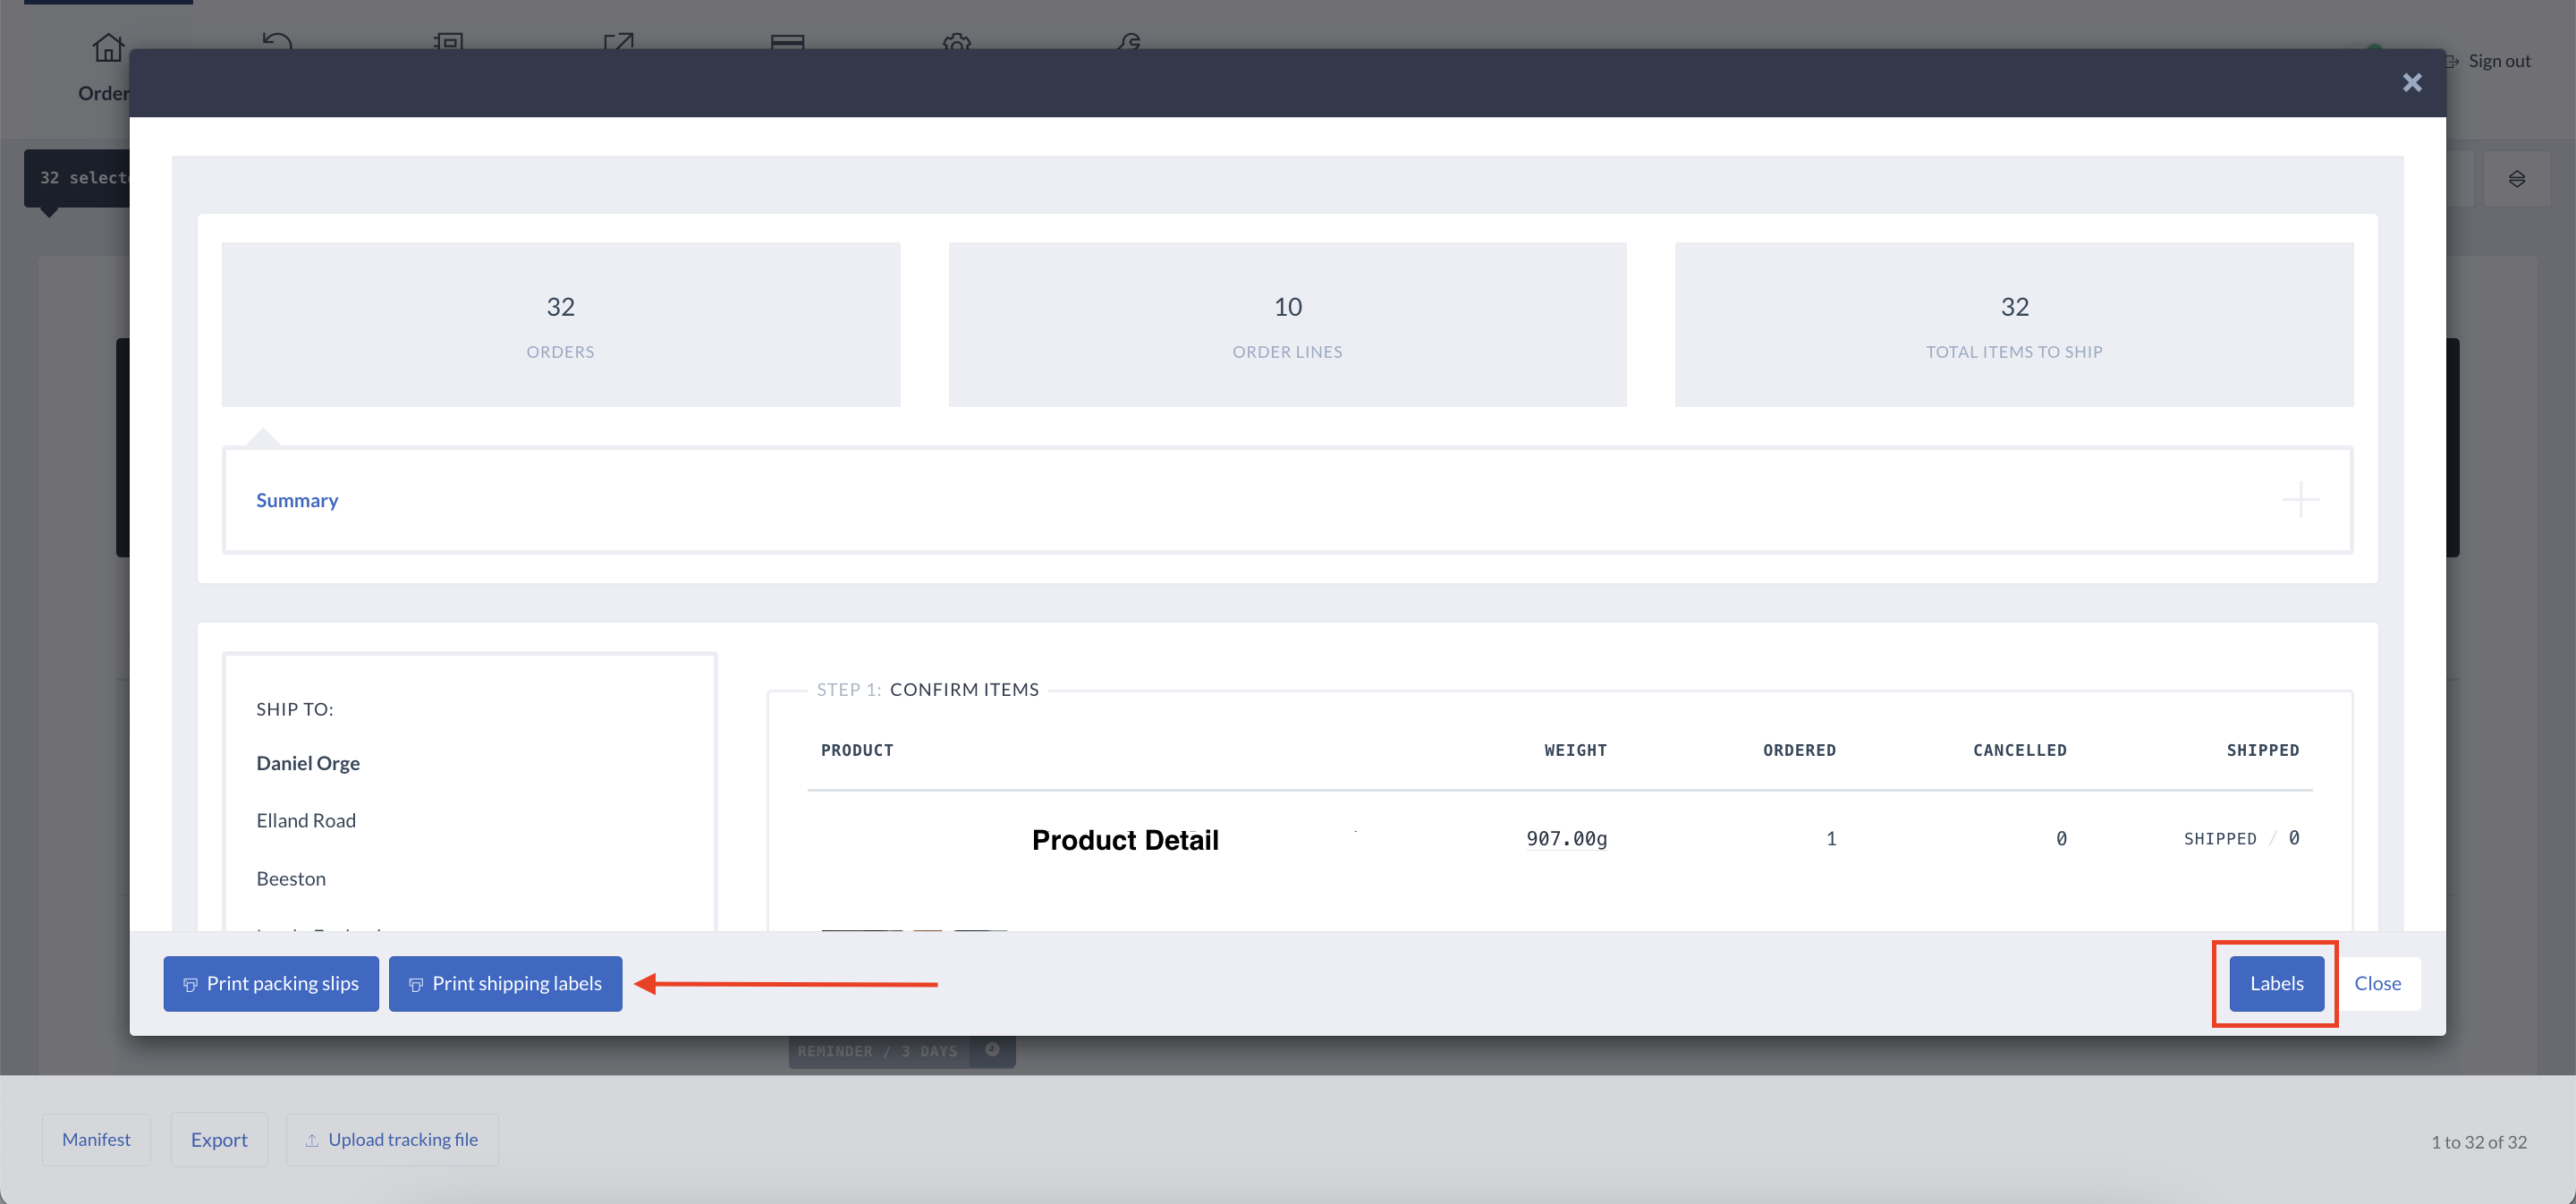This screenshot has width=2576, height=1204.
Task: Click the '1 to 32 of 32' pagination text
Action: (x=2478, y=1141)
